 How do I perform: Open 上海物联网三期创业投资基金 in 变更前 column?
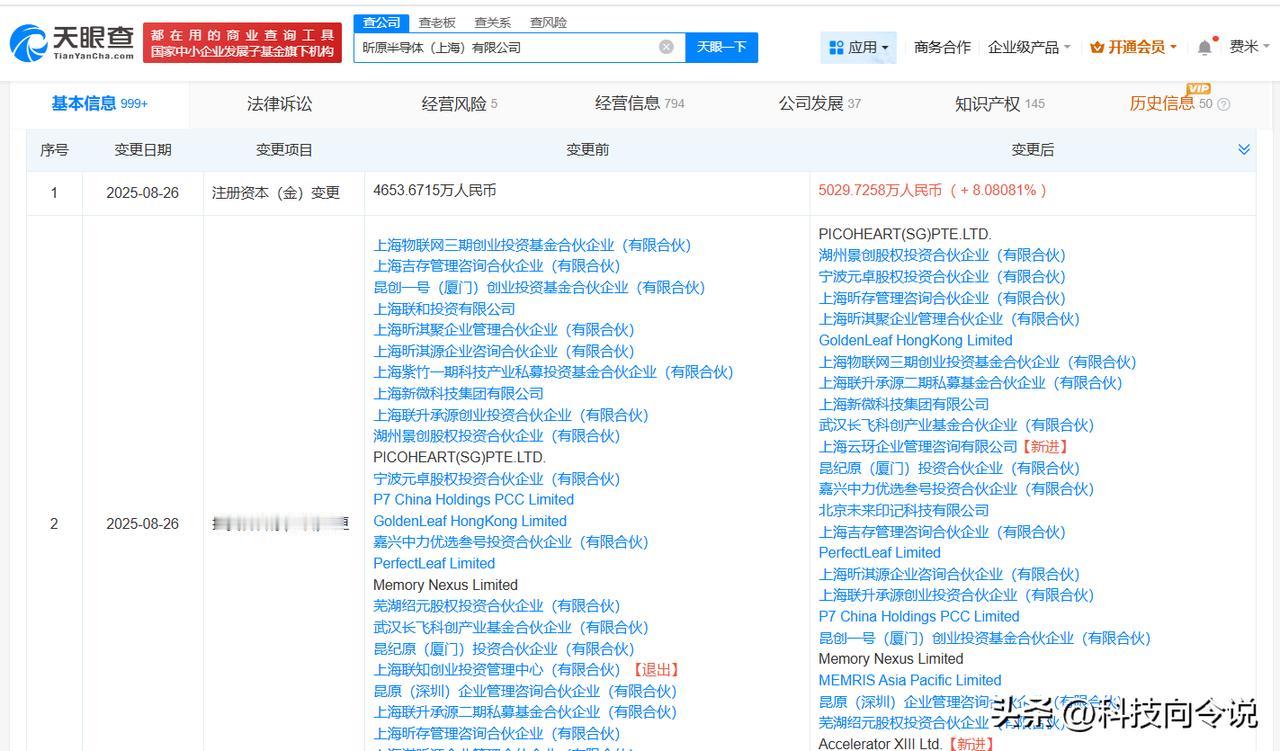(x=532, y=245)
